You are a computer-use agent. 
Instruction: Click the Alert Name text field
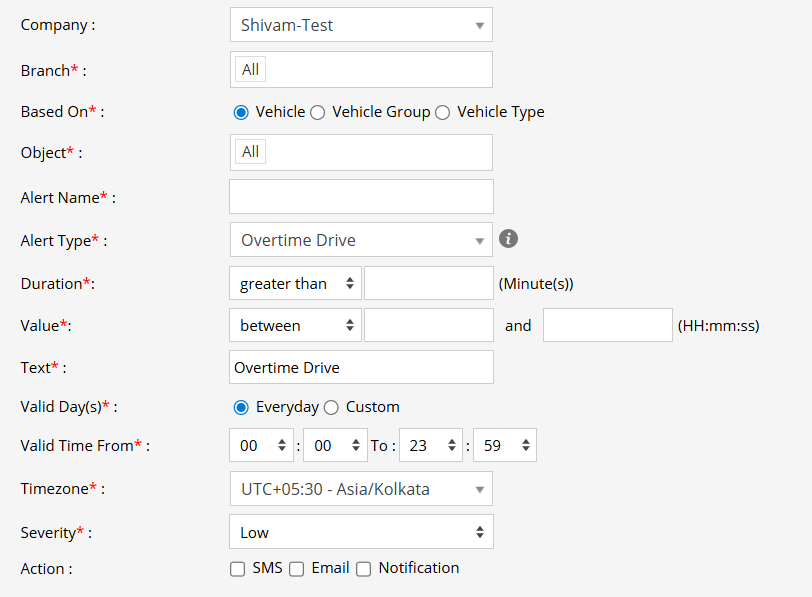coord(361,197)
